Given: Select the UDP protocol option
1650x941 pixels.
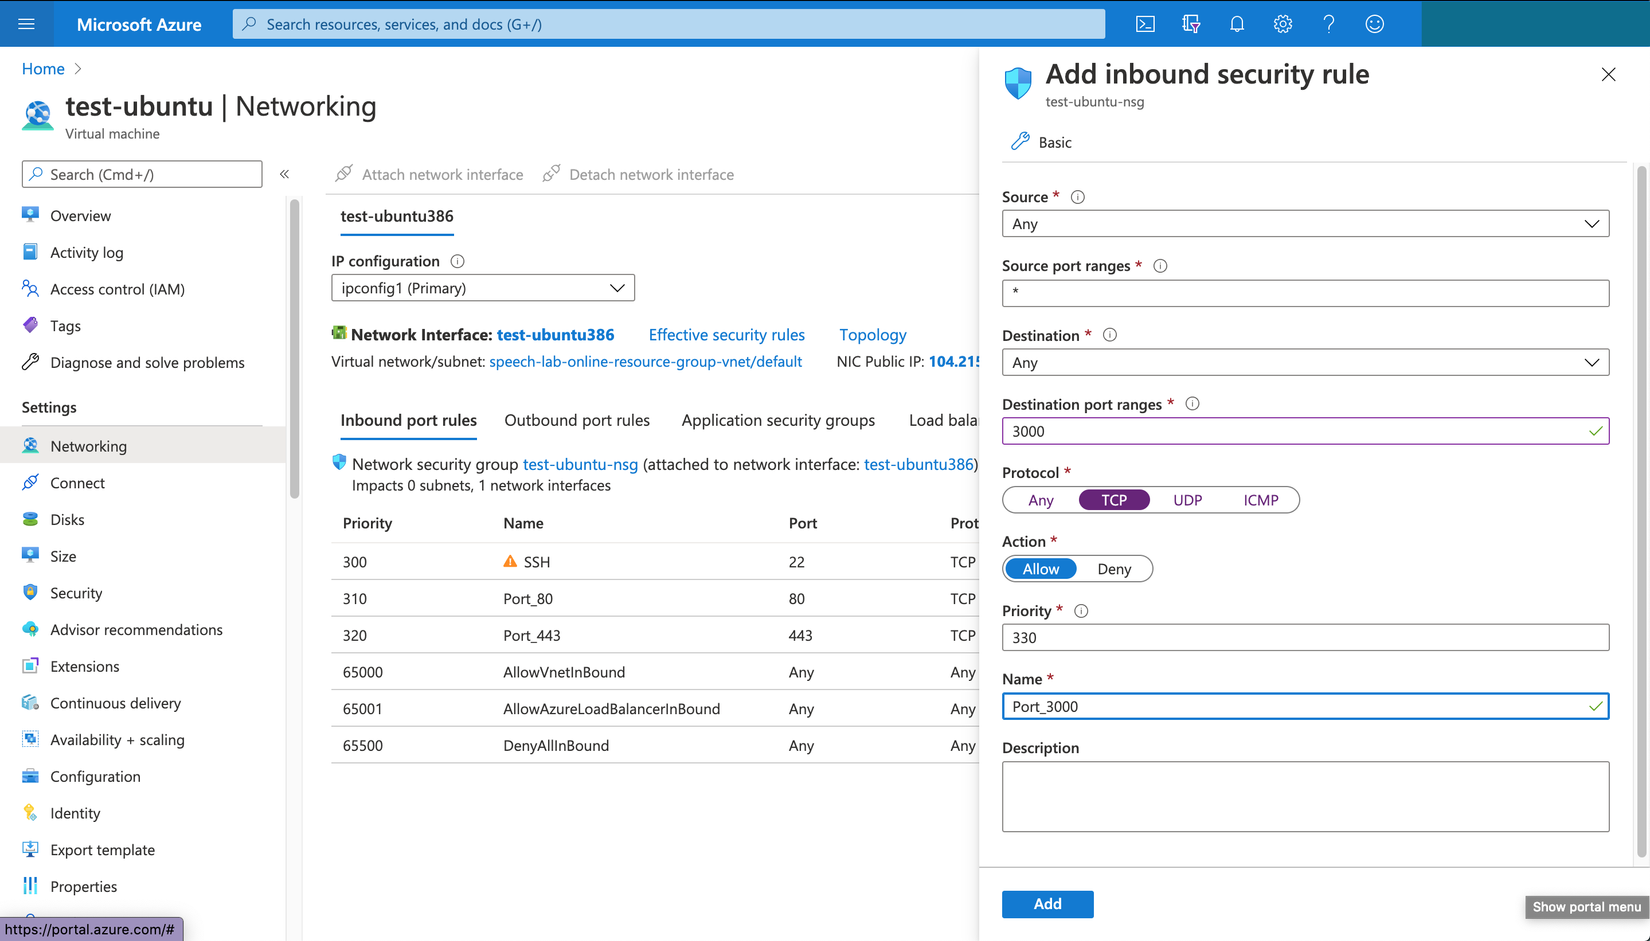Looking at the screenshot, I should (1187, 500).
